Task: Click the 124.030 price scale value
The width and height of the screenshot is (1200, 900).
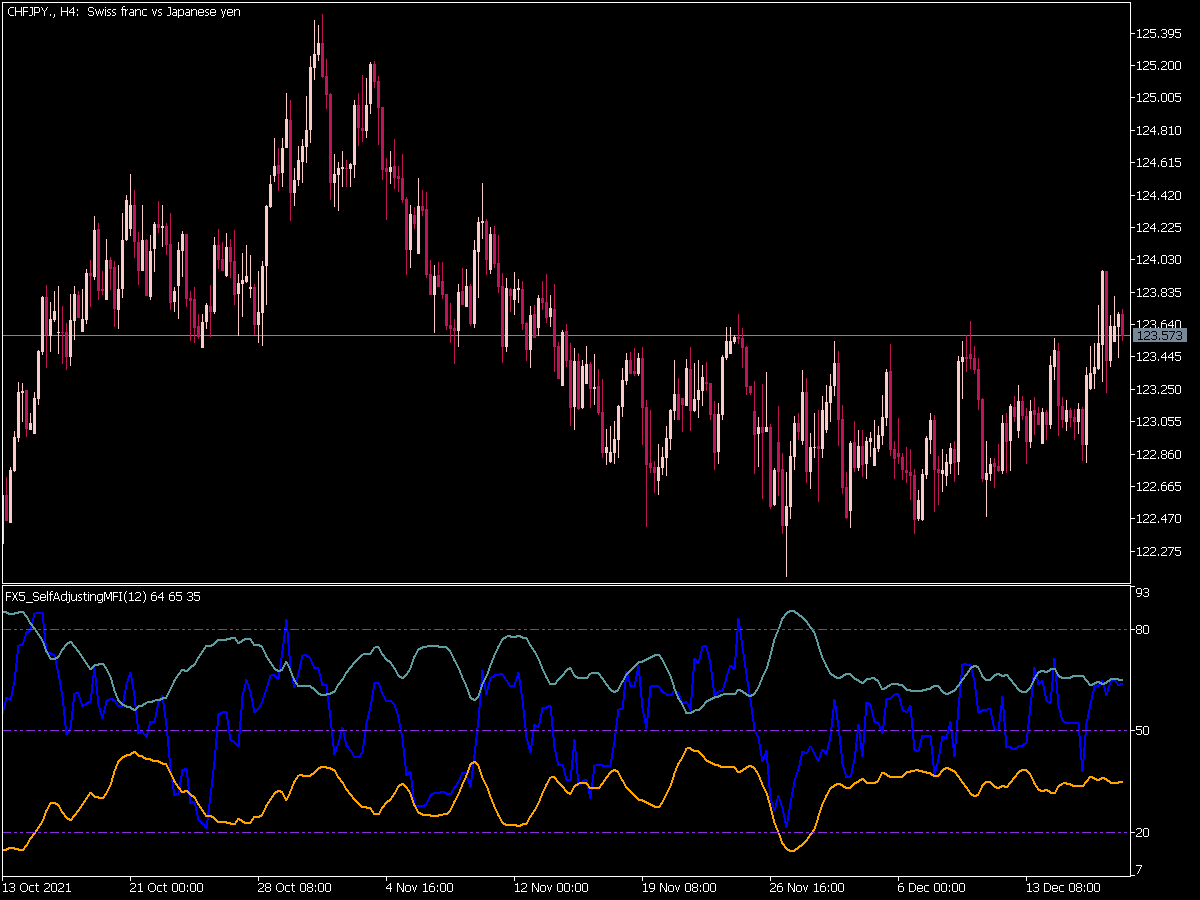Action: coord(1159,260)
